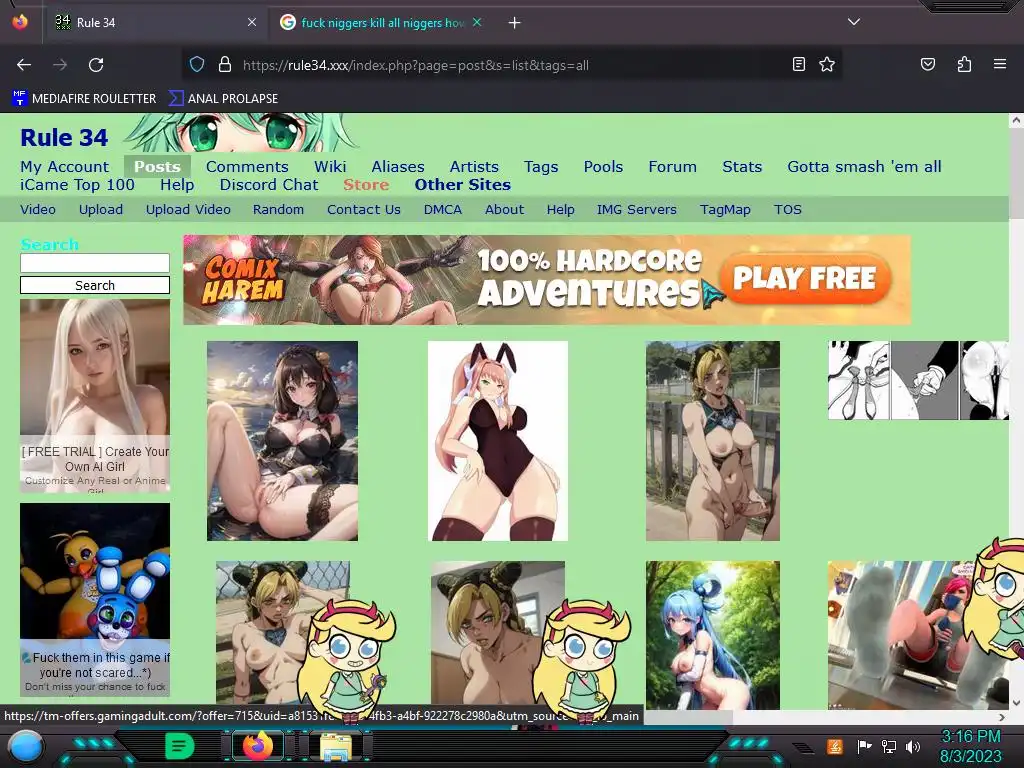1024x768 pixels.
Task: Click the vertical page scrollbar
Action: click(1016, 172)
